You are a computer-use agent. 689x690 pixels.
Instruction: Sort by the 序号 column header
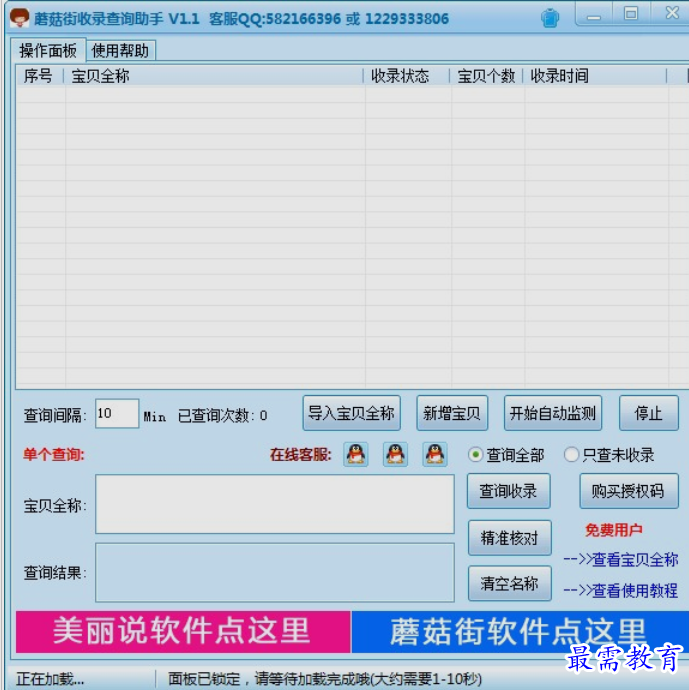40,76
